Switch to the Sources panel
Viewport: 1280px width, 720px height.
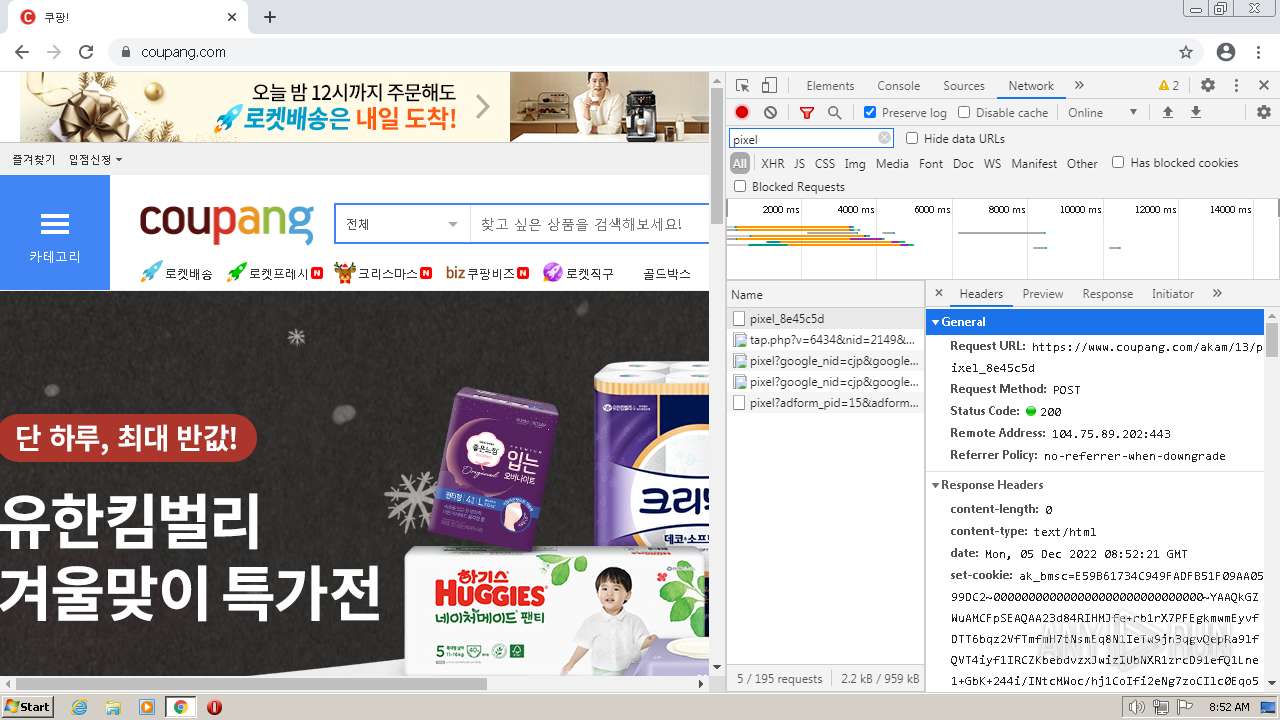pos(964,86)
